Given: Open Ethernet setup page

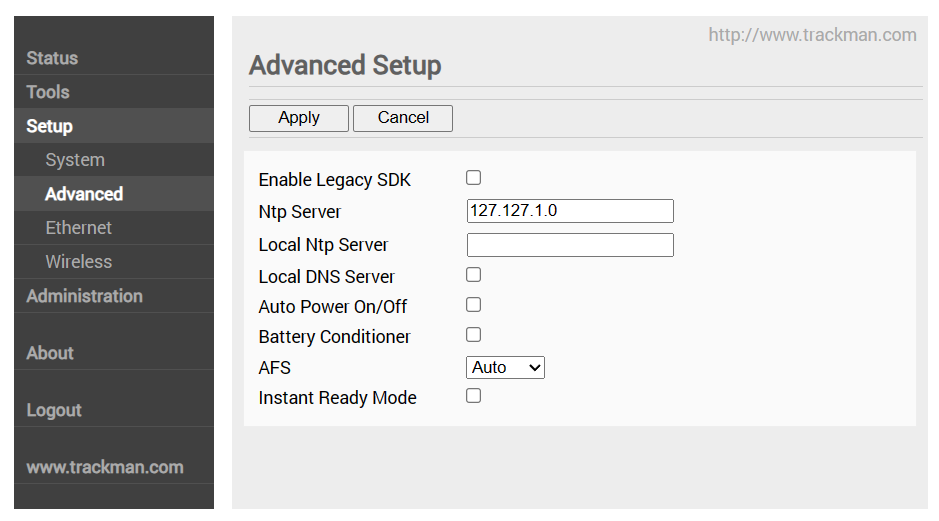Looking at the screenshot, I should click(79, 228).
